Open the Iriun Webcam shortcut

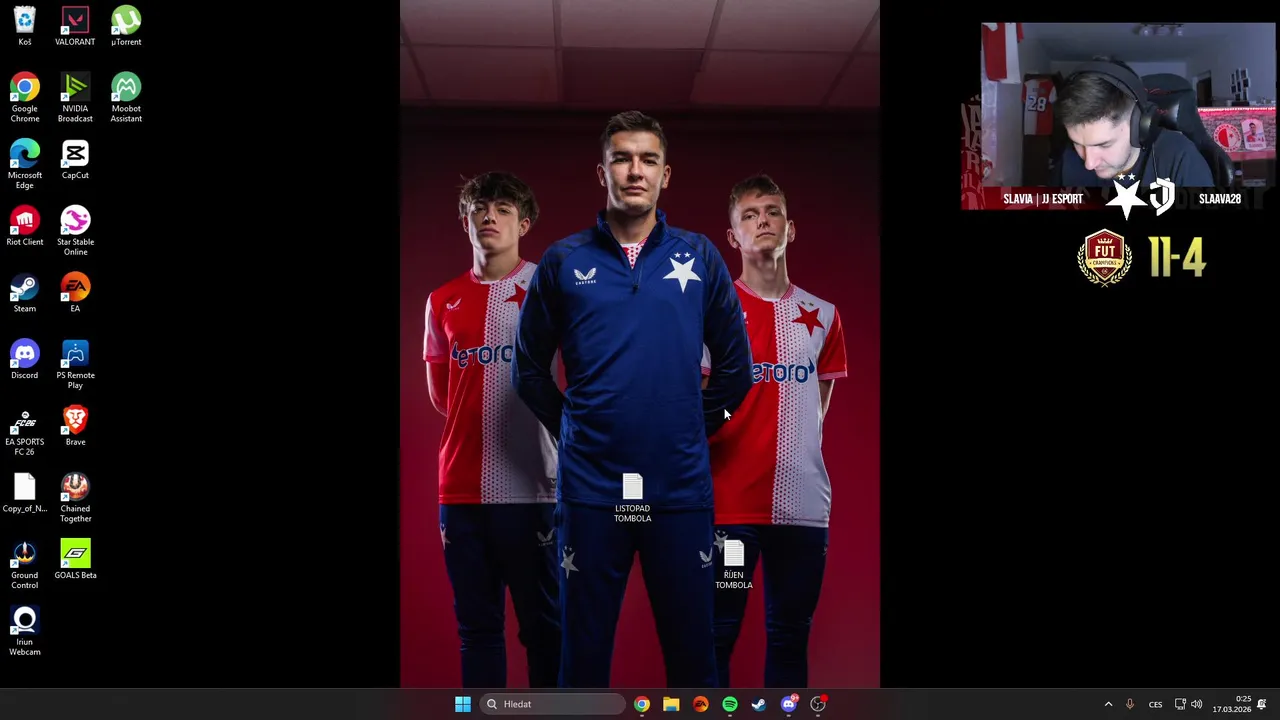25,631
